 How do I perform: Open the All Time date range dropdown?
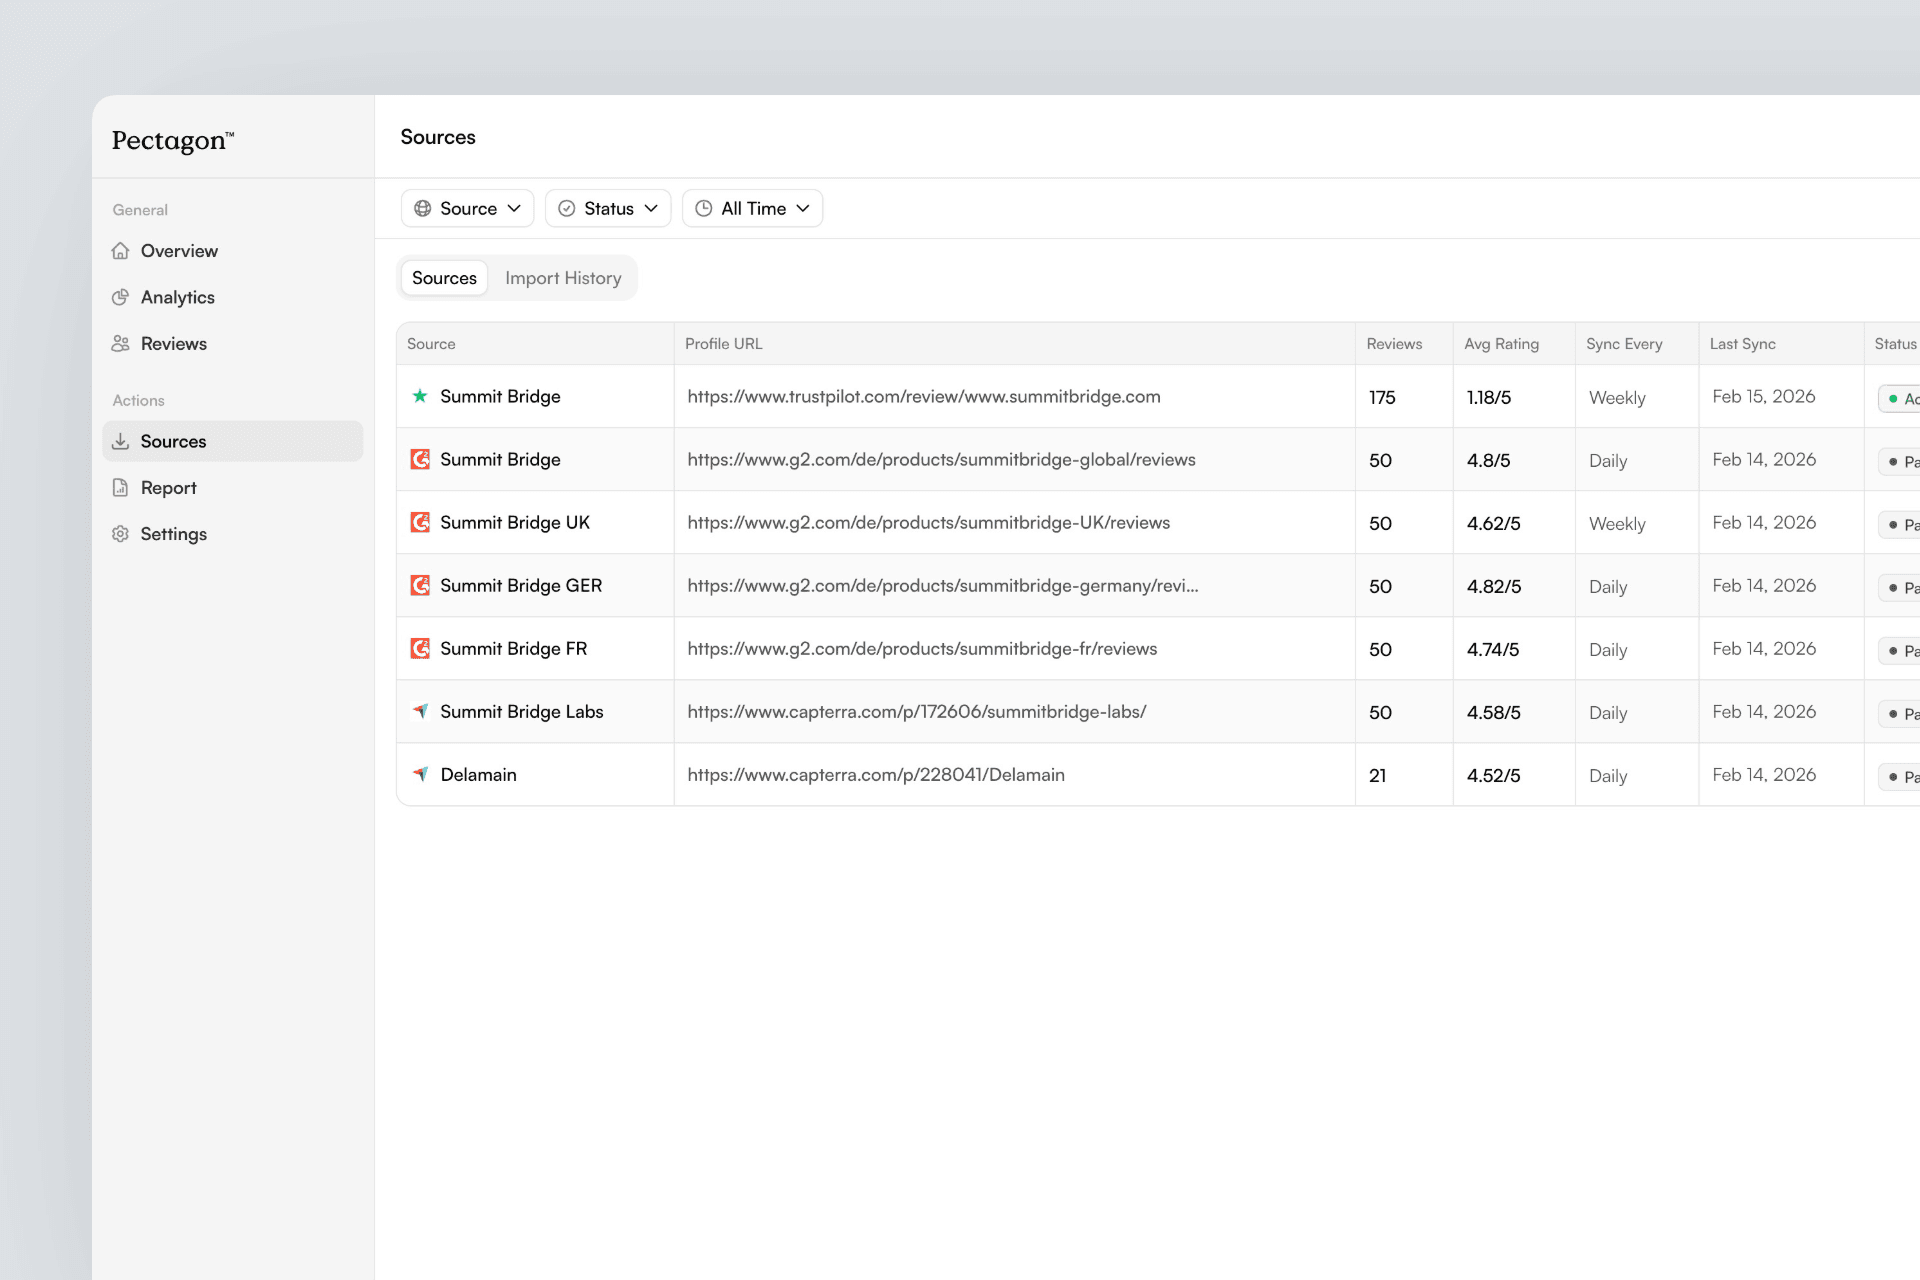pos(752,208)
